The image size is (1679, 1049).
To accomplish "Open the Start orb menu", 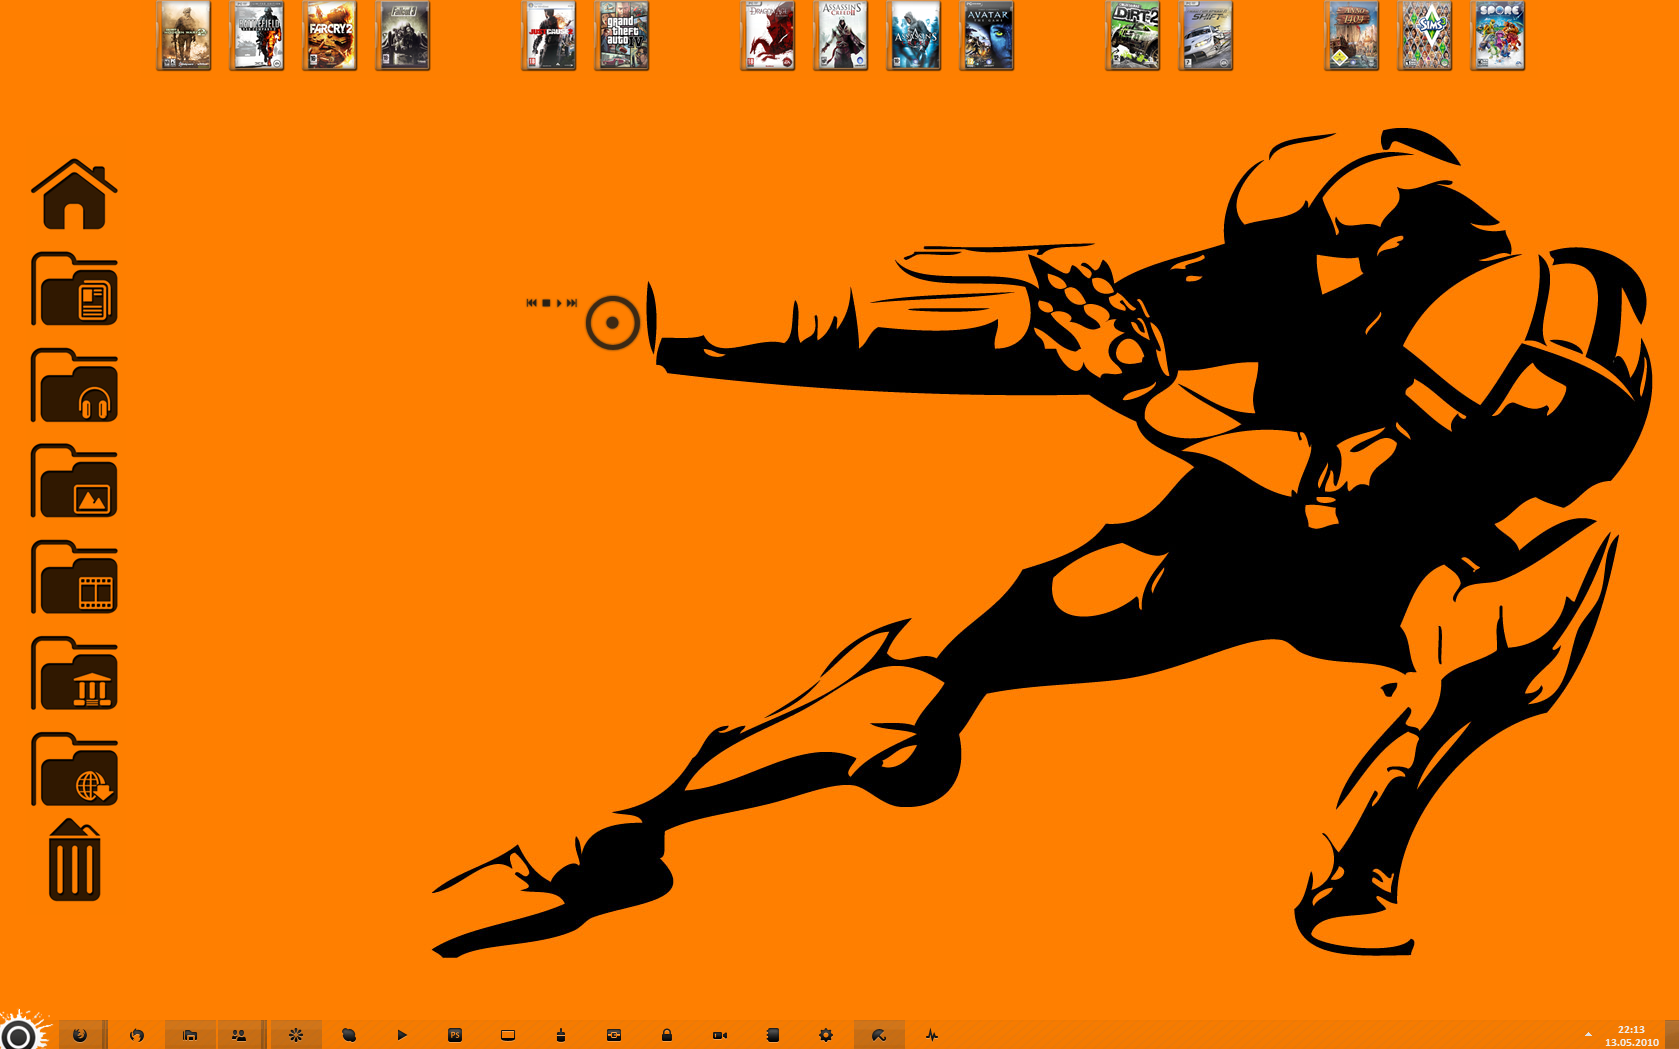I will coord(20,1032).
